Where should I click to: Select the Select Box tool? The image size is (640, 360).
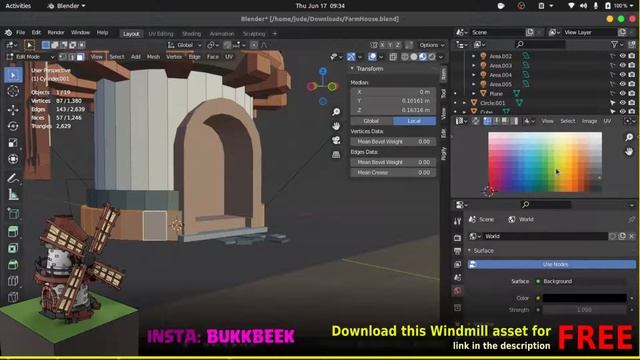click(13, 75)
